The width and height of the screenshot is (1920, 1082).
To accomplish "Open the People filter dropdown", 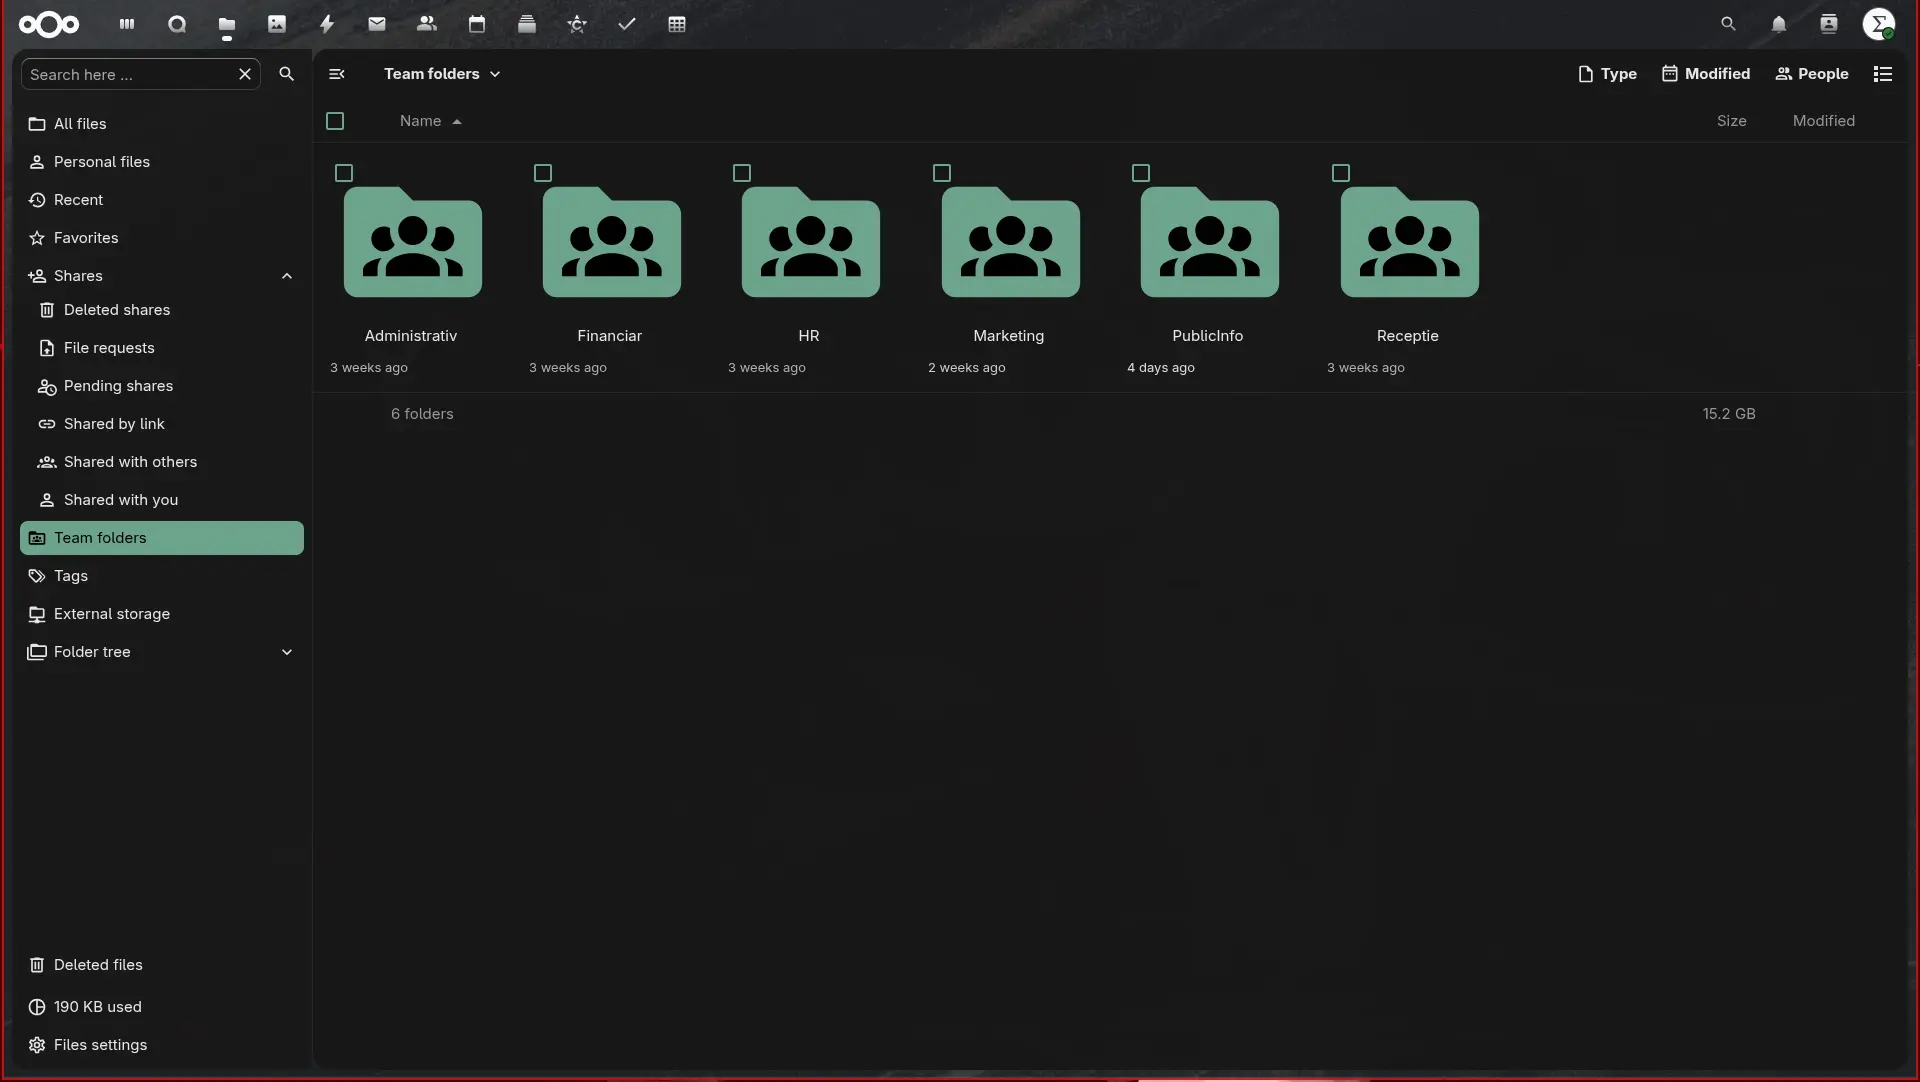I will [x=1812, y=74].
